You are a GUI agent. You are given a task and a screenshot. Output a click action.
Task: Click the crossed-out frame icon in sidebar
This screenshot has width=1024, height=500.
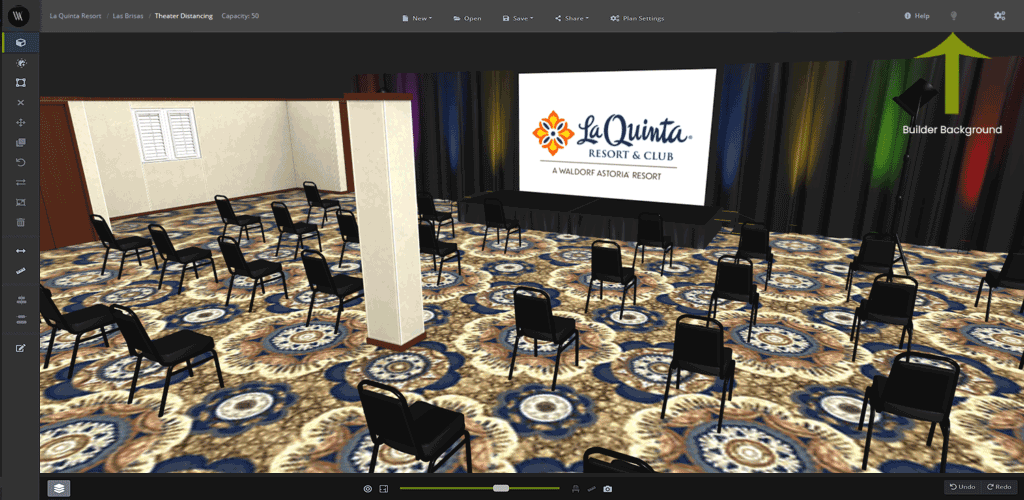tap(21, 202)
